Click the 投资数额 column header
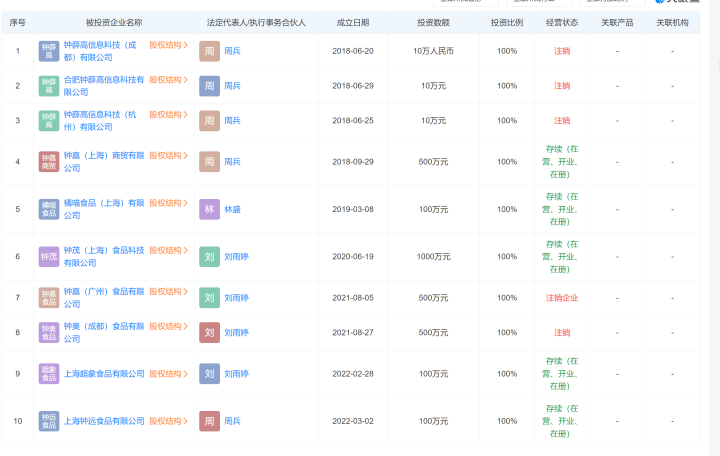 pos(433,23)
